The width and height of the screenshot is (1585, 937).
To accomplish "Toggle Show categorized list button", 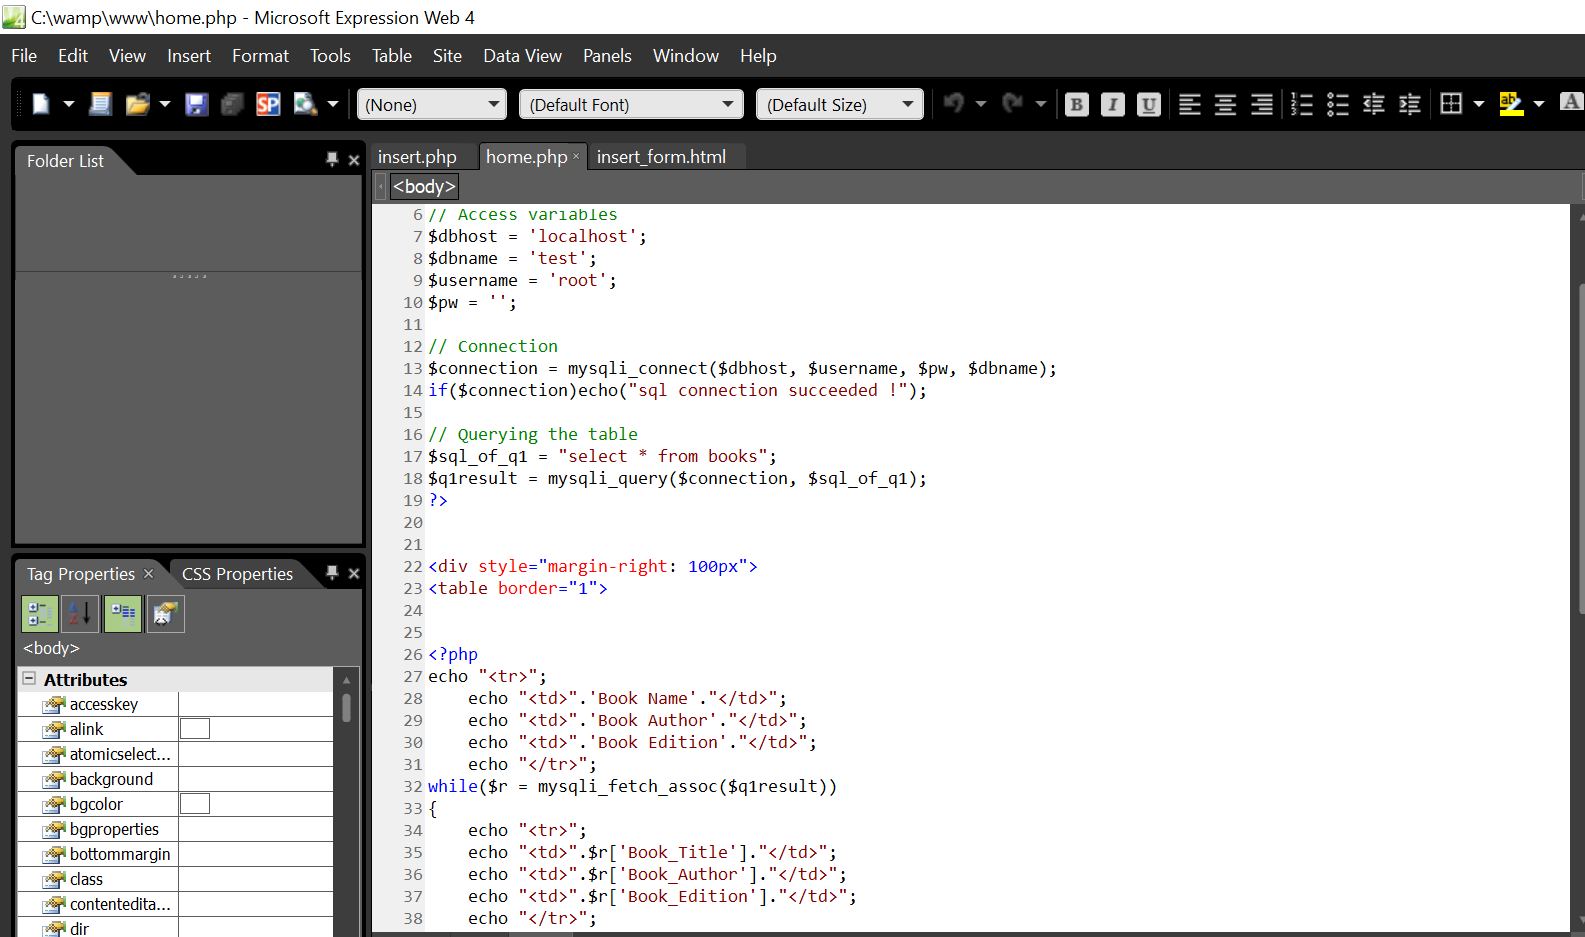I will [40, 614].
